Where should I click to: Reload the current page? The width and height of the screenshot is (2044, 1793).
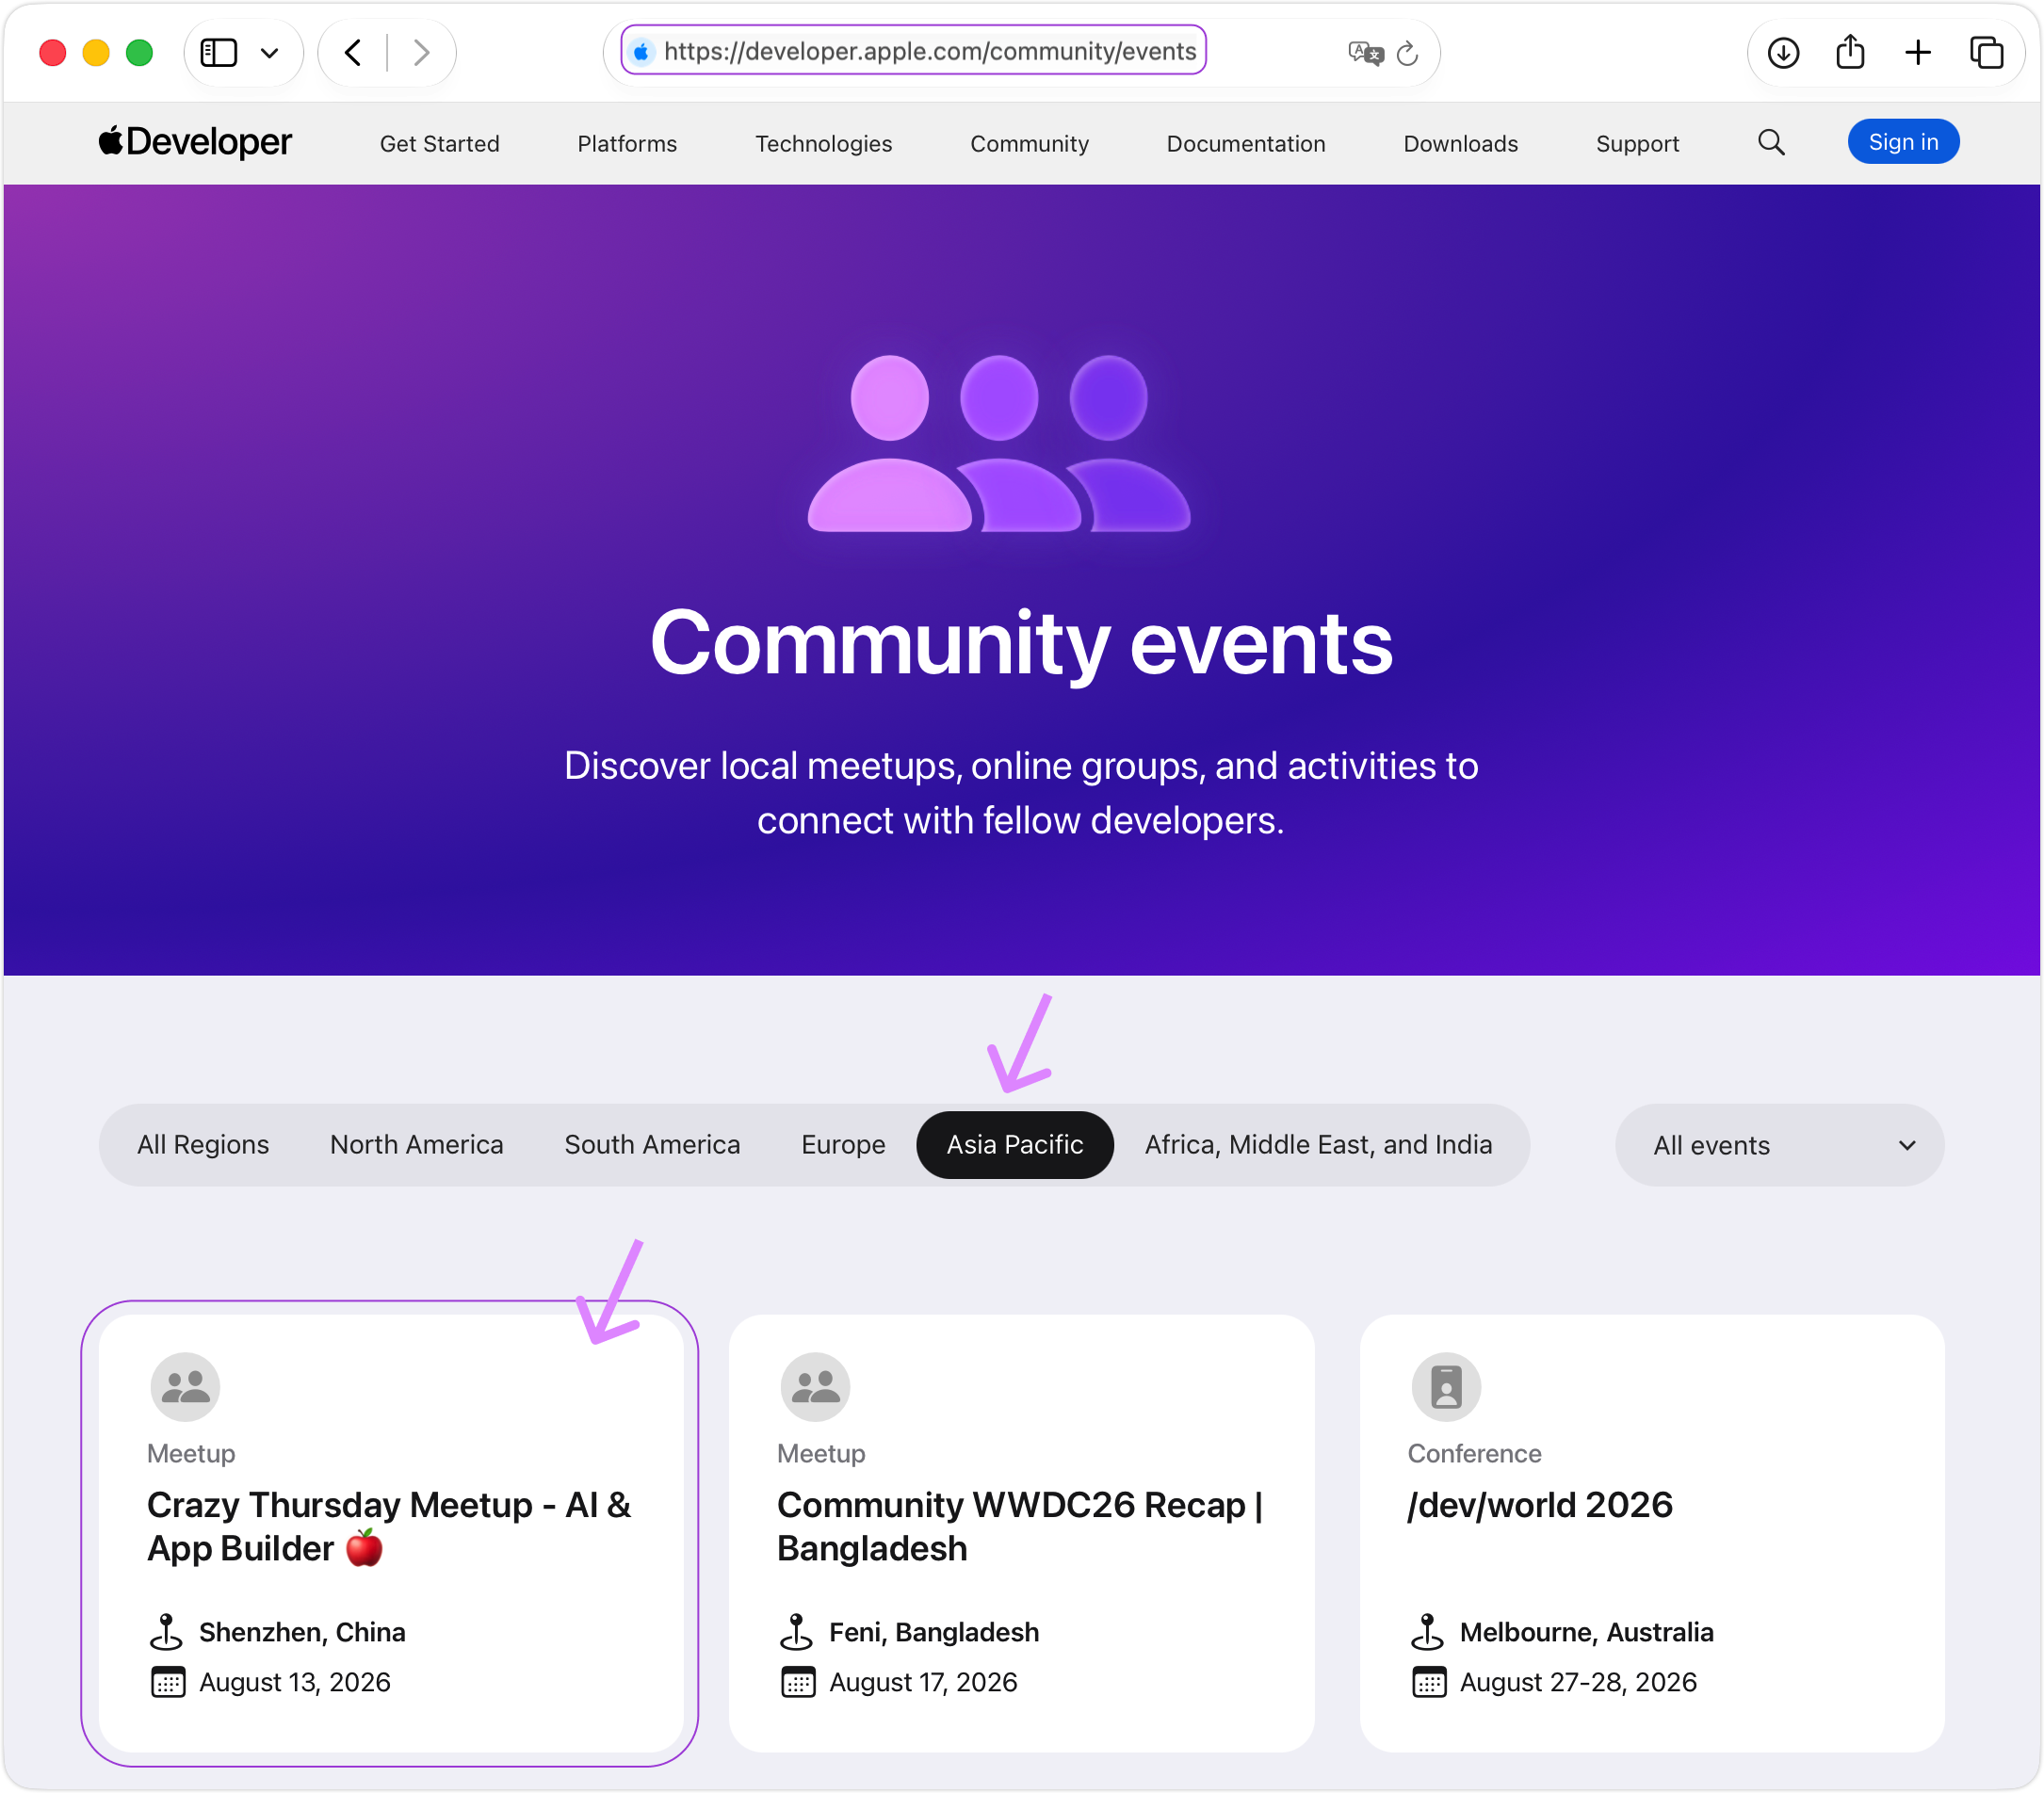pyautogui.click(x=1407, y=53)
